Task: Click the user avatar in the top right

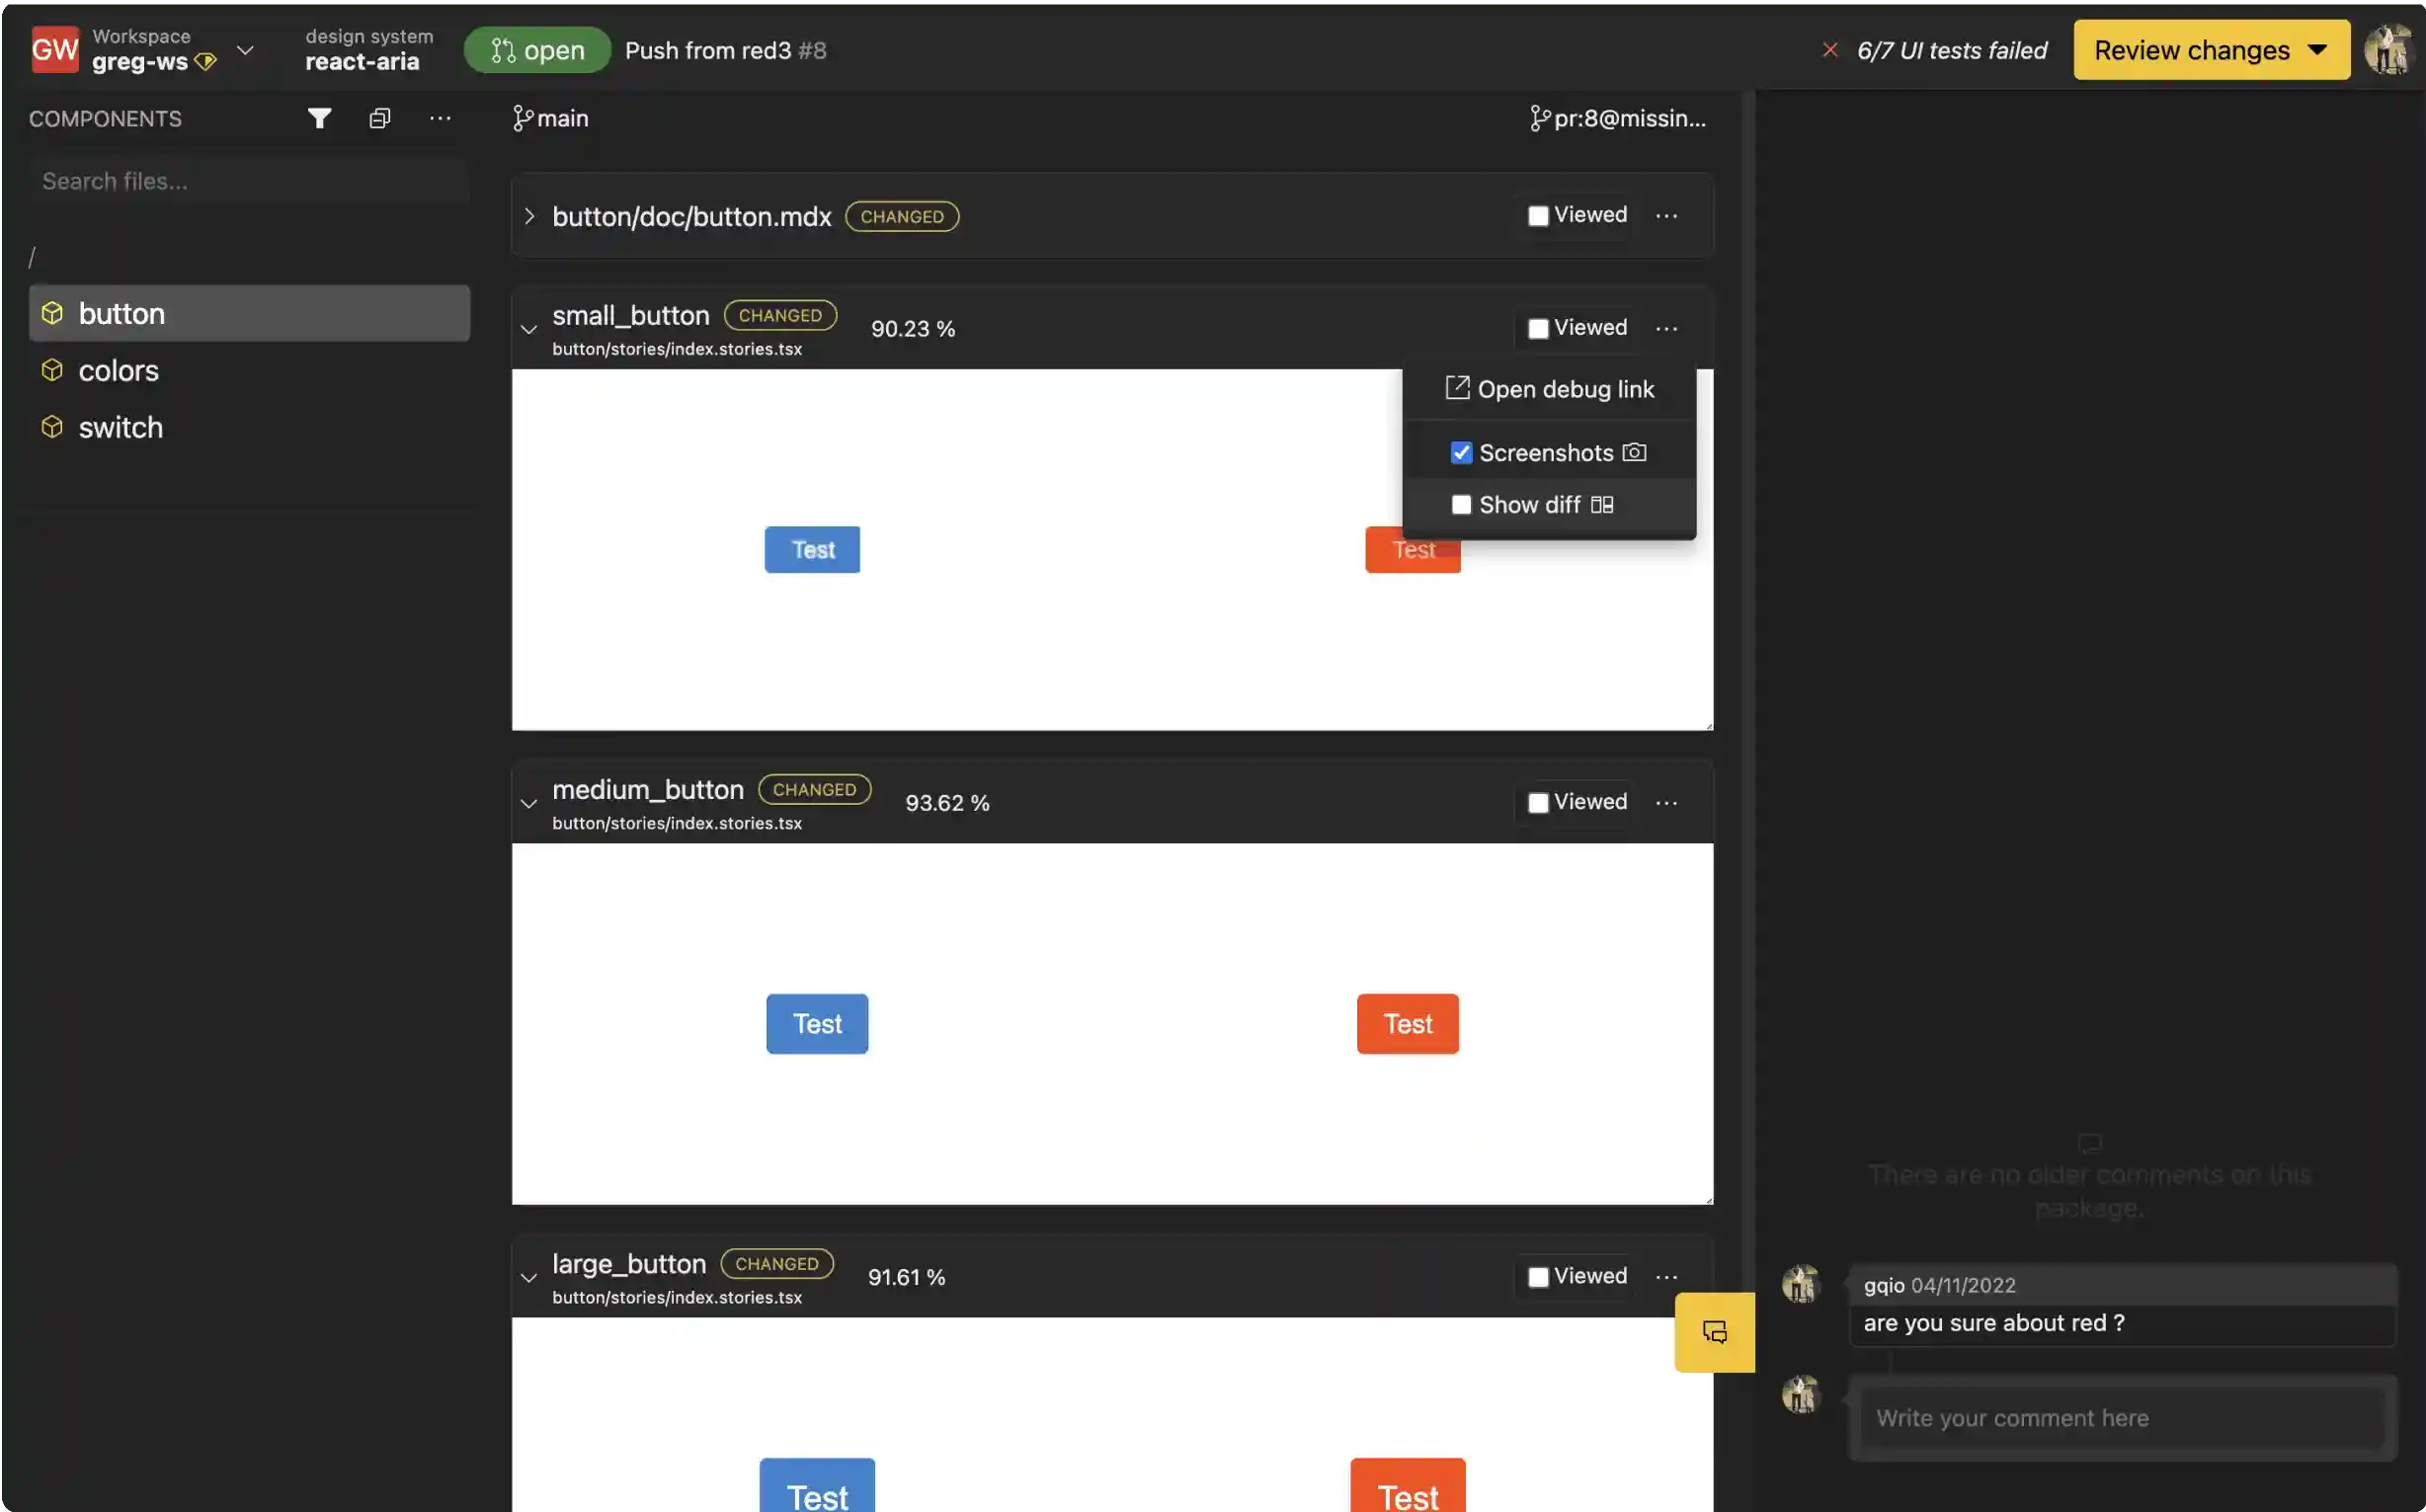Action: [x=2389, y=49]
